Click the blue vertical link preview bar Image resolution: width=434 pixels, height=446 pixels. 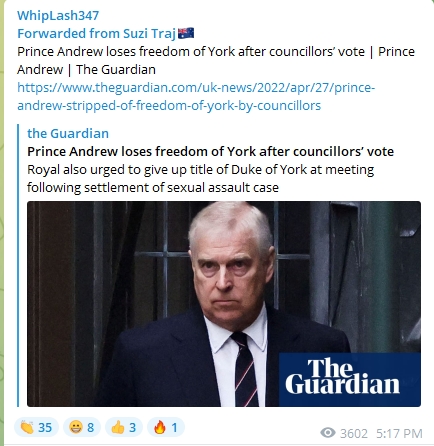coord(18,265)
